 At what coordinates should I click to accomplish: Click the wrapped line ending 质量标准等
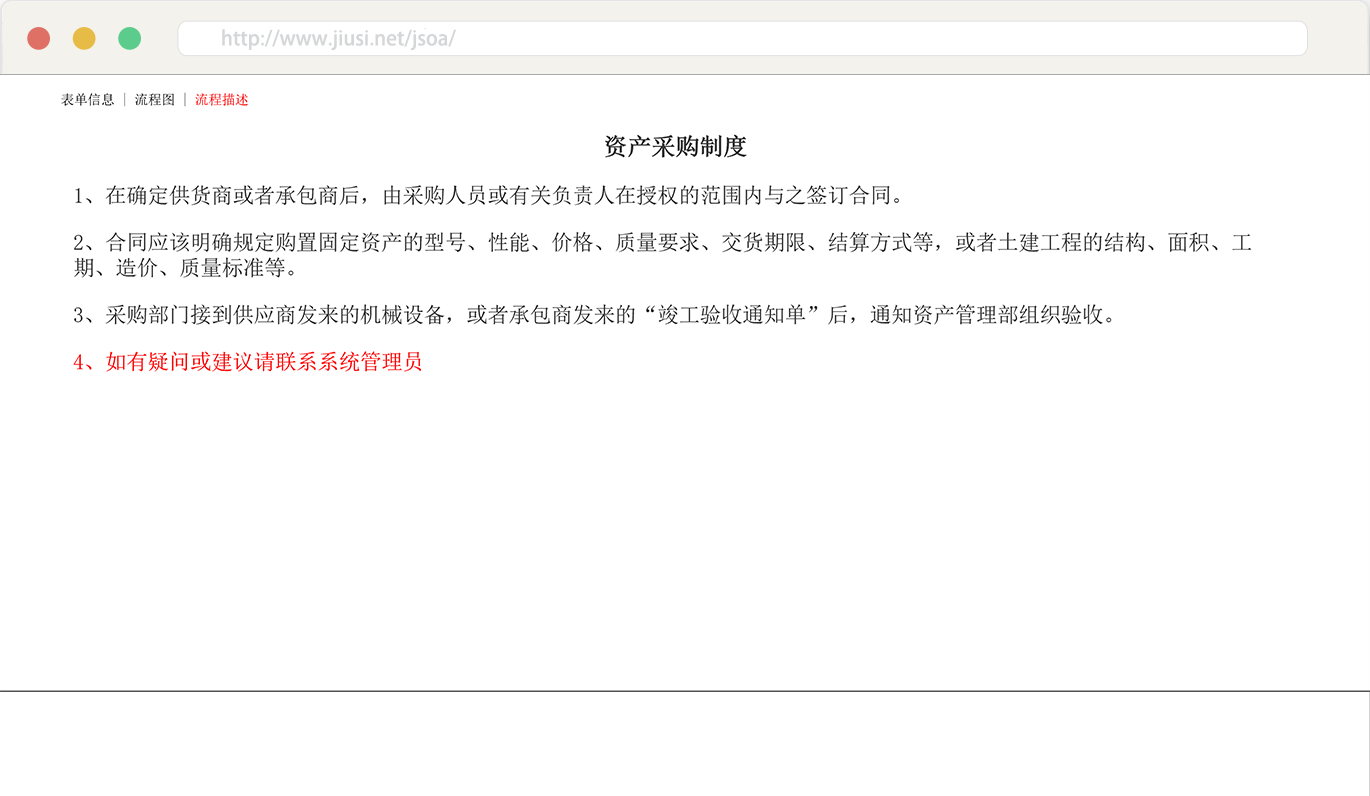185,268
